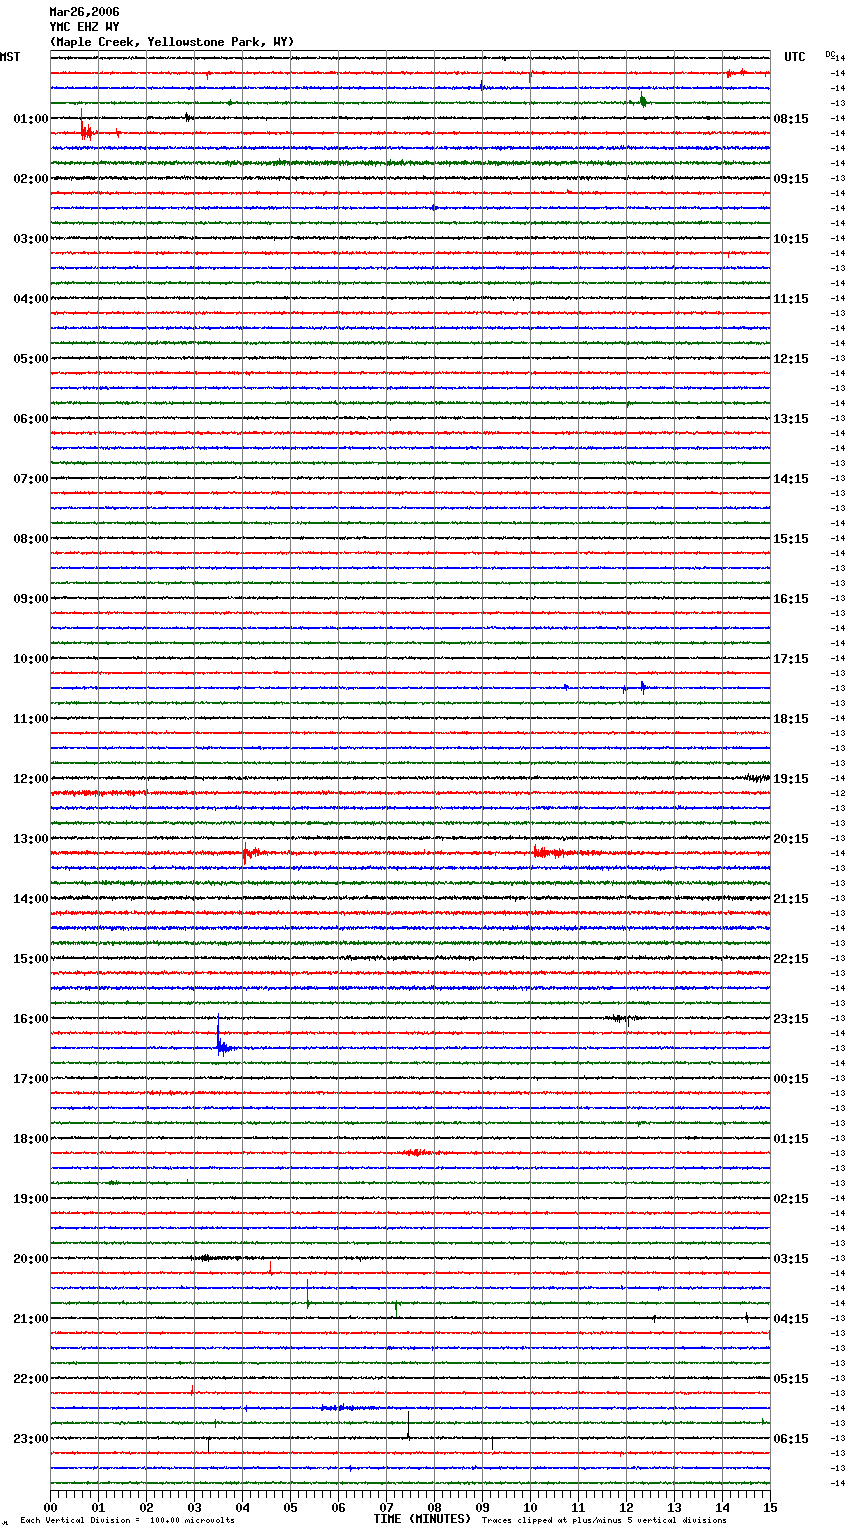Select the 06:00 MST row label
This screenshot has height=1534, width=850.
(30, 419)
